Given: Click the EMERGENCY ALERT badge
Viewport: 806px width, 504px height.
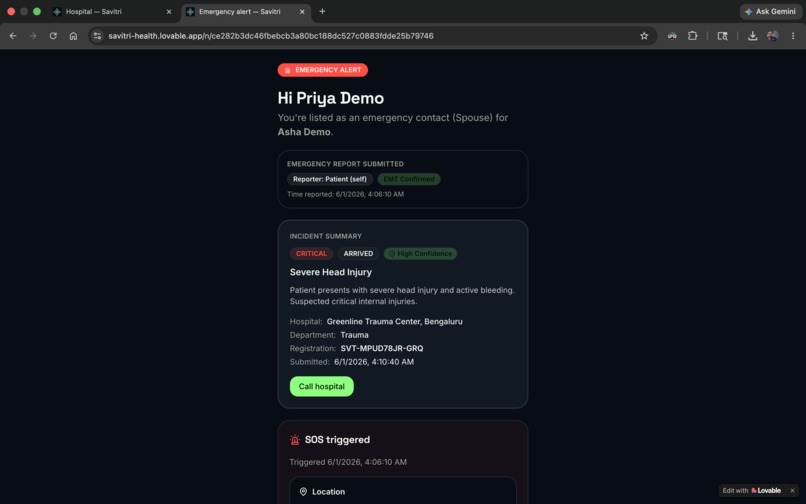Looking at the screenshot, I should [323, 70].
